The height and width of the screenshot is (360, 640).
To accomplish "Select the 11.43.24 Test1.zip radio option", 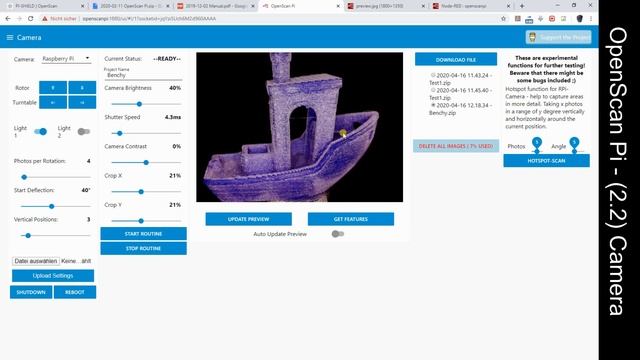I will [433, 75].
